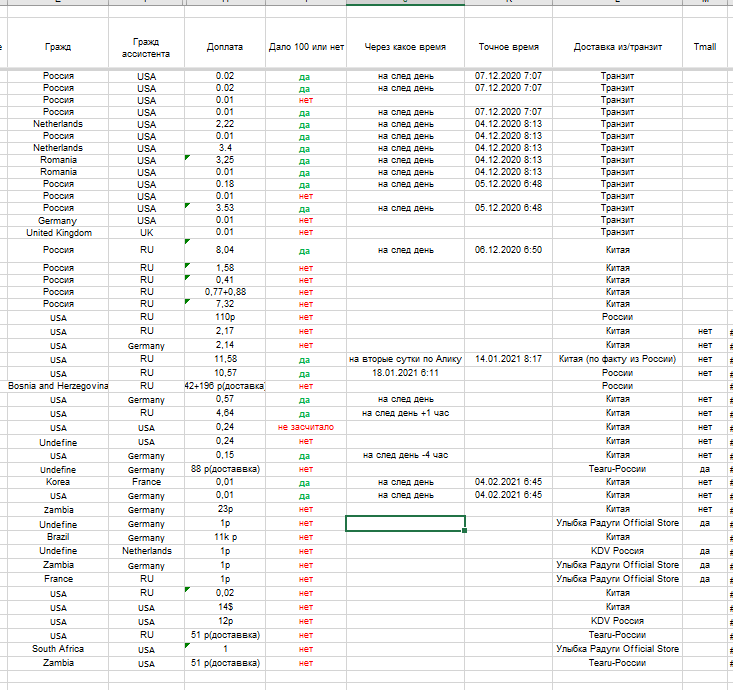Select the 'на след день +1 час' cell
Image resolution: width=733 pixels, height=690 pixels.
click(x=405, y=413)
